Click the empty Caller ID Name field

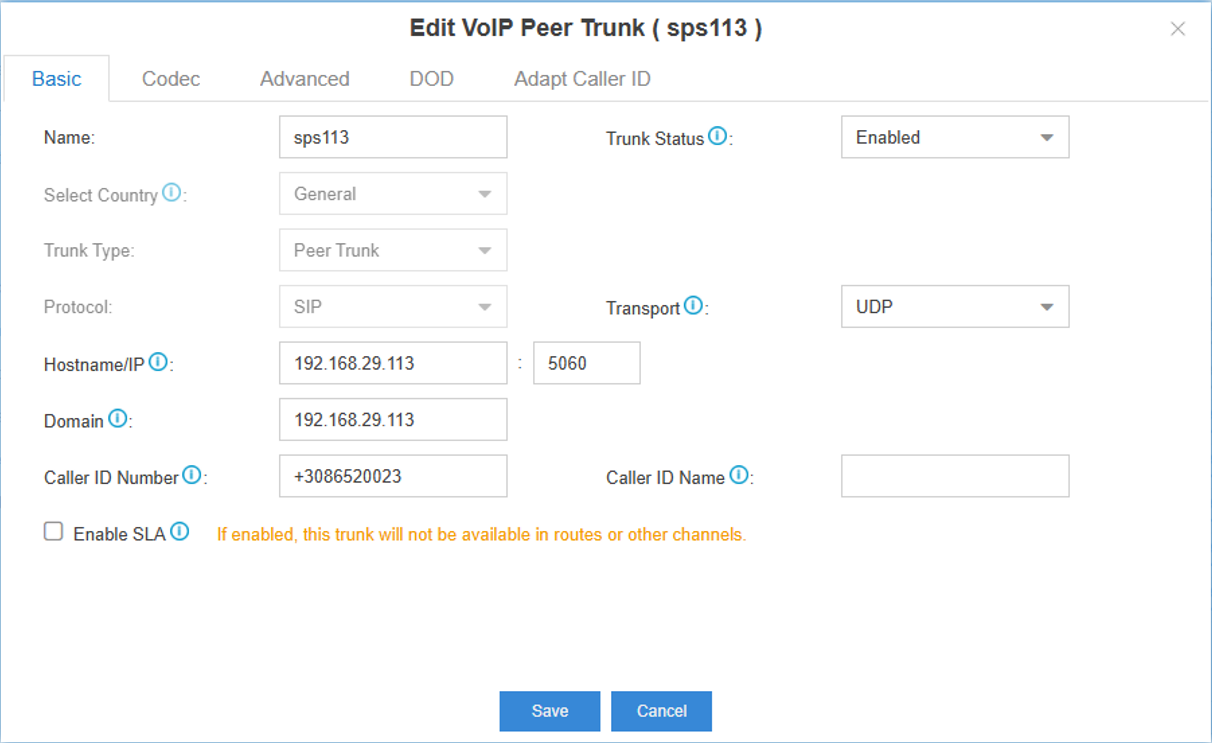pyautogui.click(x=955, y=476)
